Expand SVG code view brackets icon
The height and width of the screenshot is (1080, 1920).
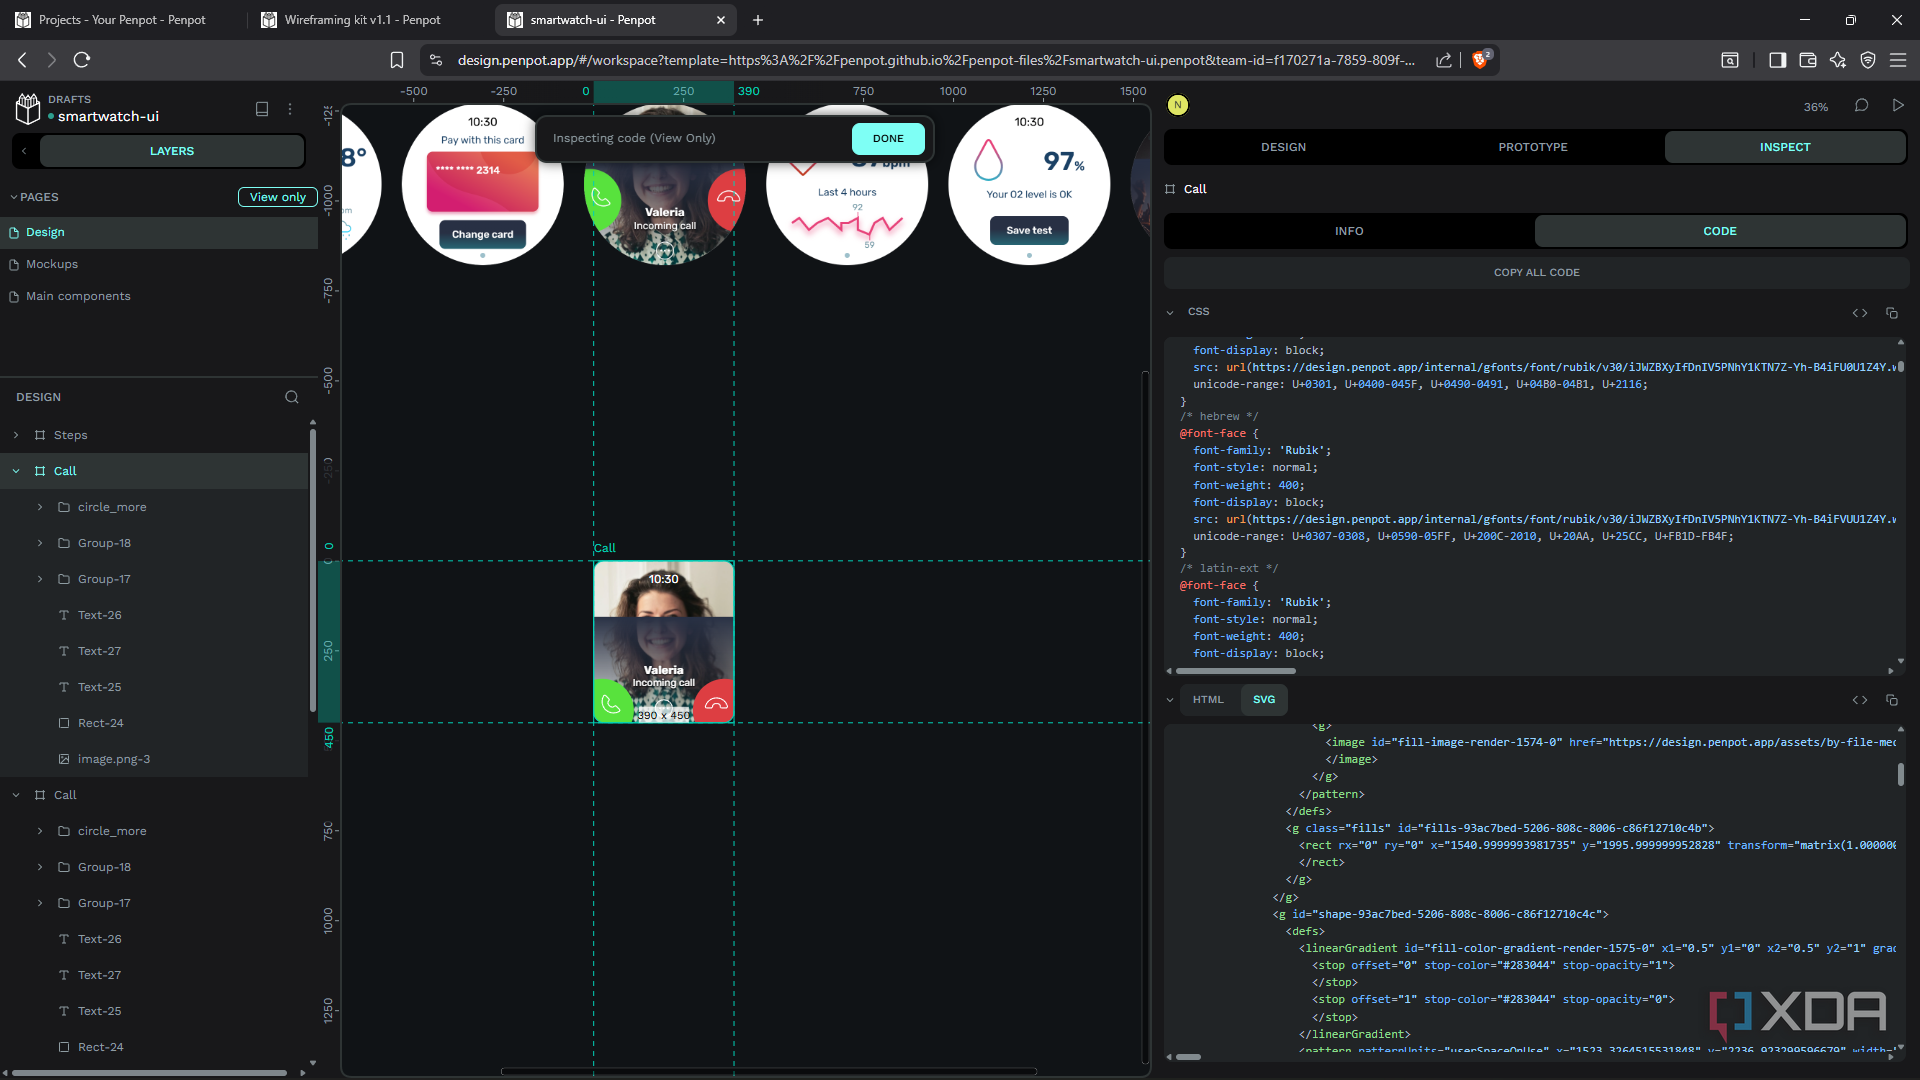[1860, 700]
